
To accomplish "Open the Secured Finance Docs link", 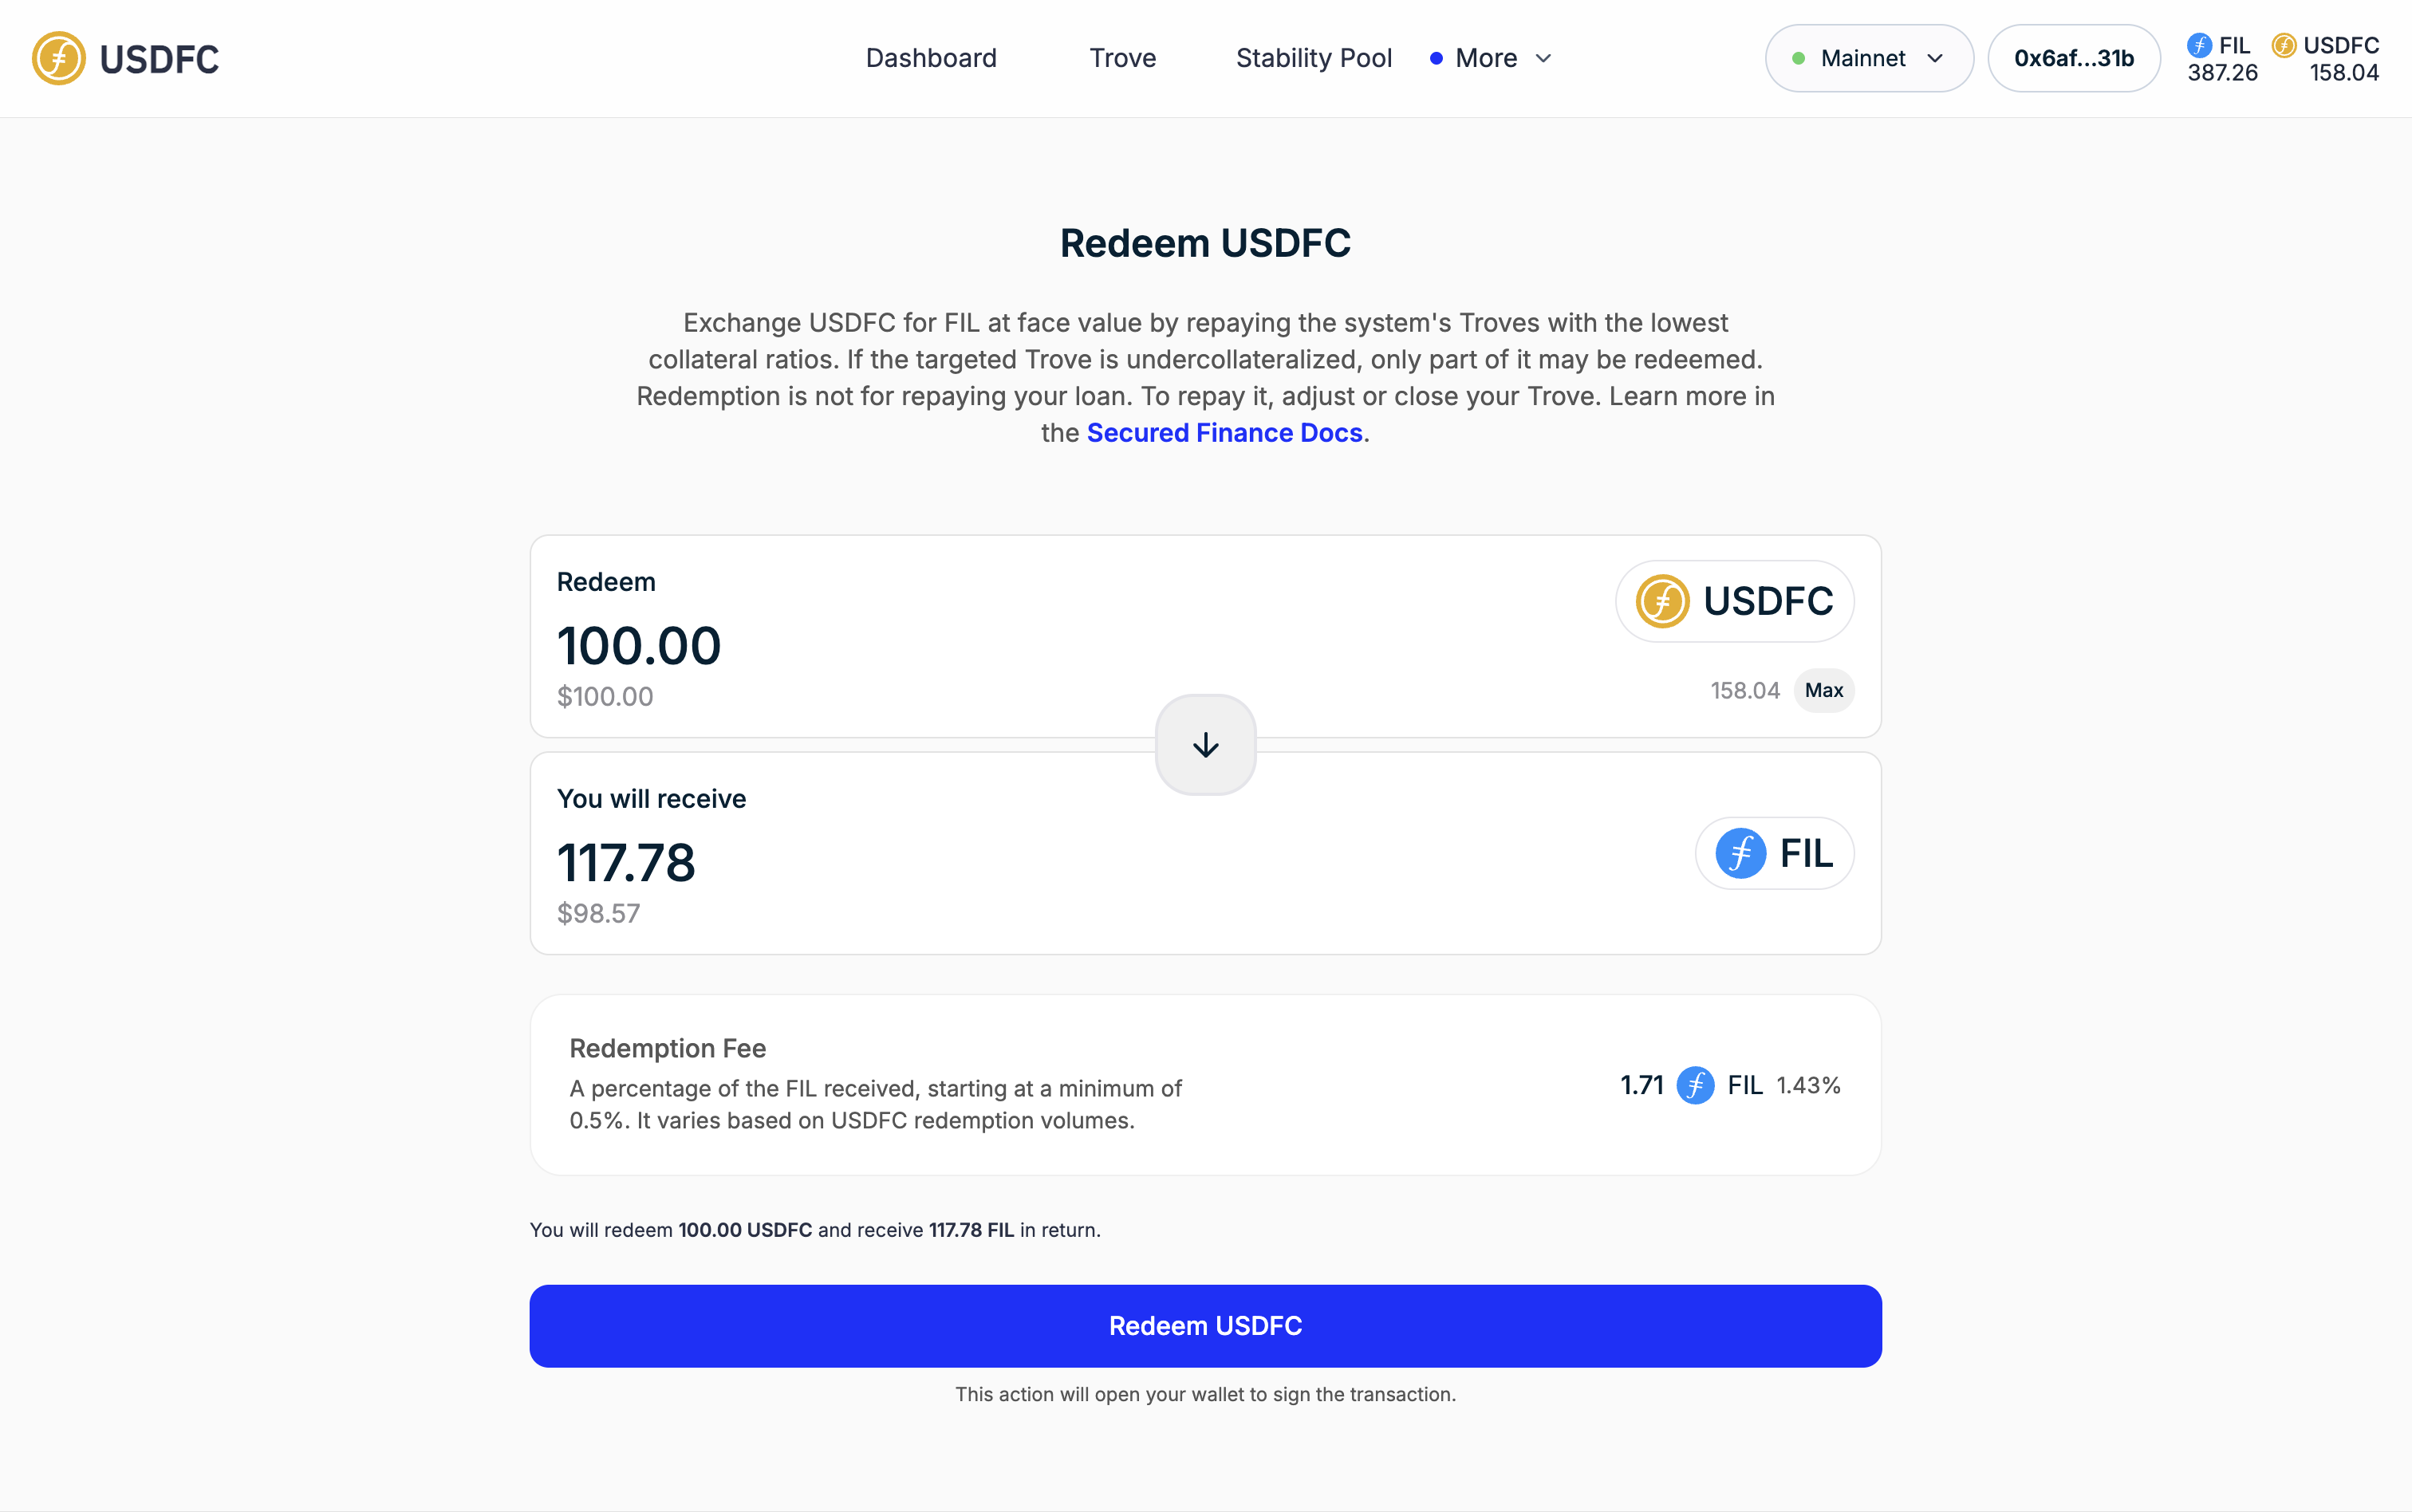I will coord(1224,433).
